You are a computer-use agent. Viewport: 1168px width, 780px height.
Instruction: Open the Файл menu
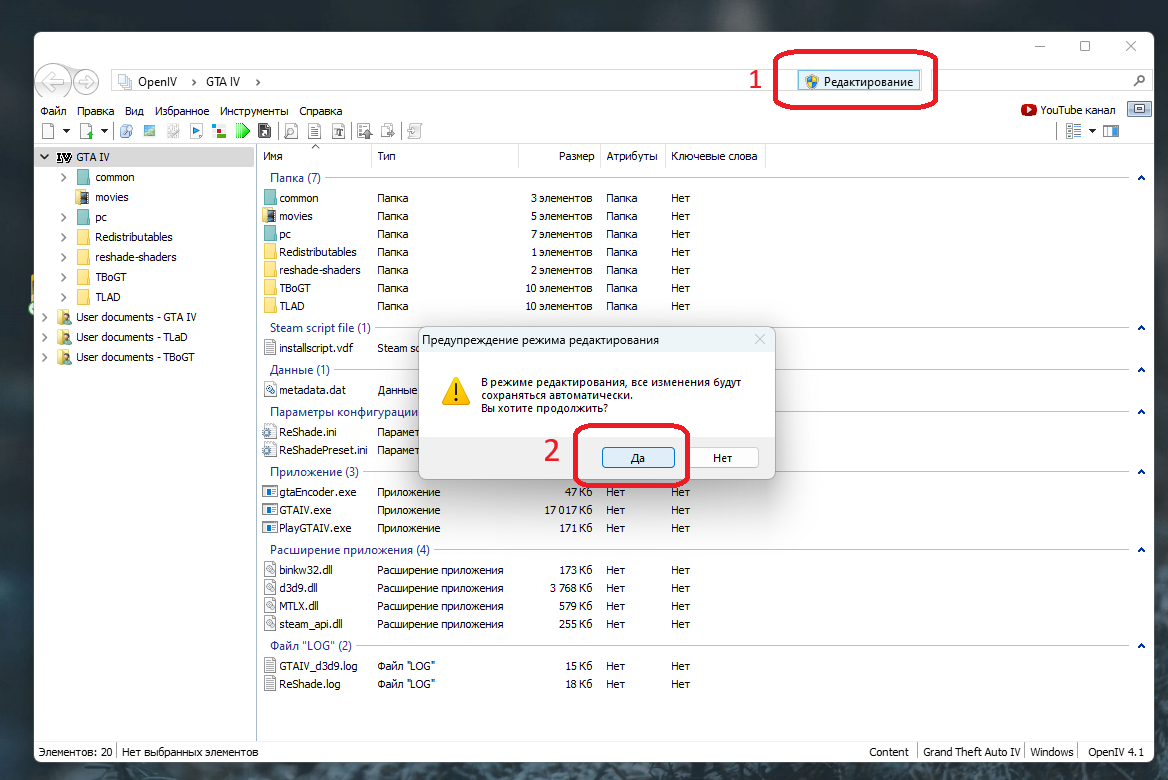click(53, 111)
